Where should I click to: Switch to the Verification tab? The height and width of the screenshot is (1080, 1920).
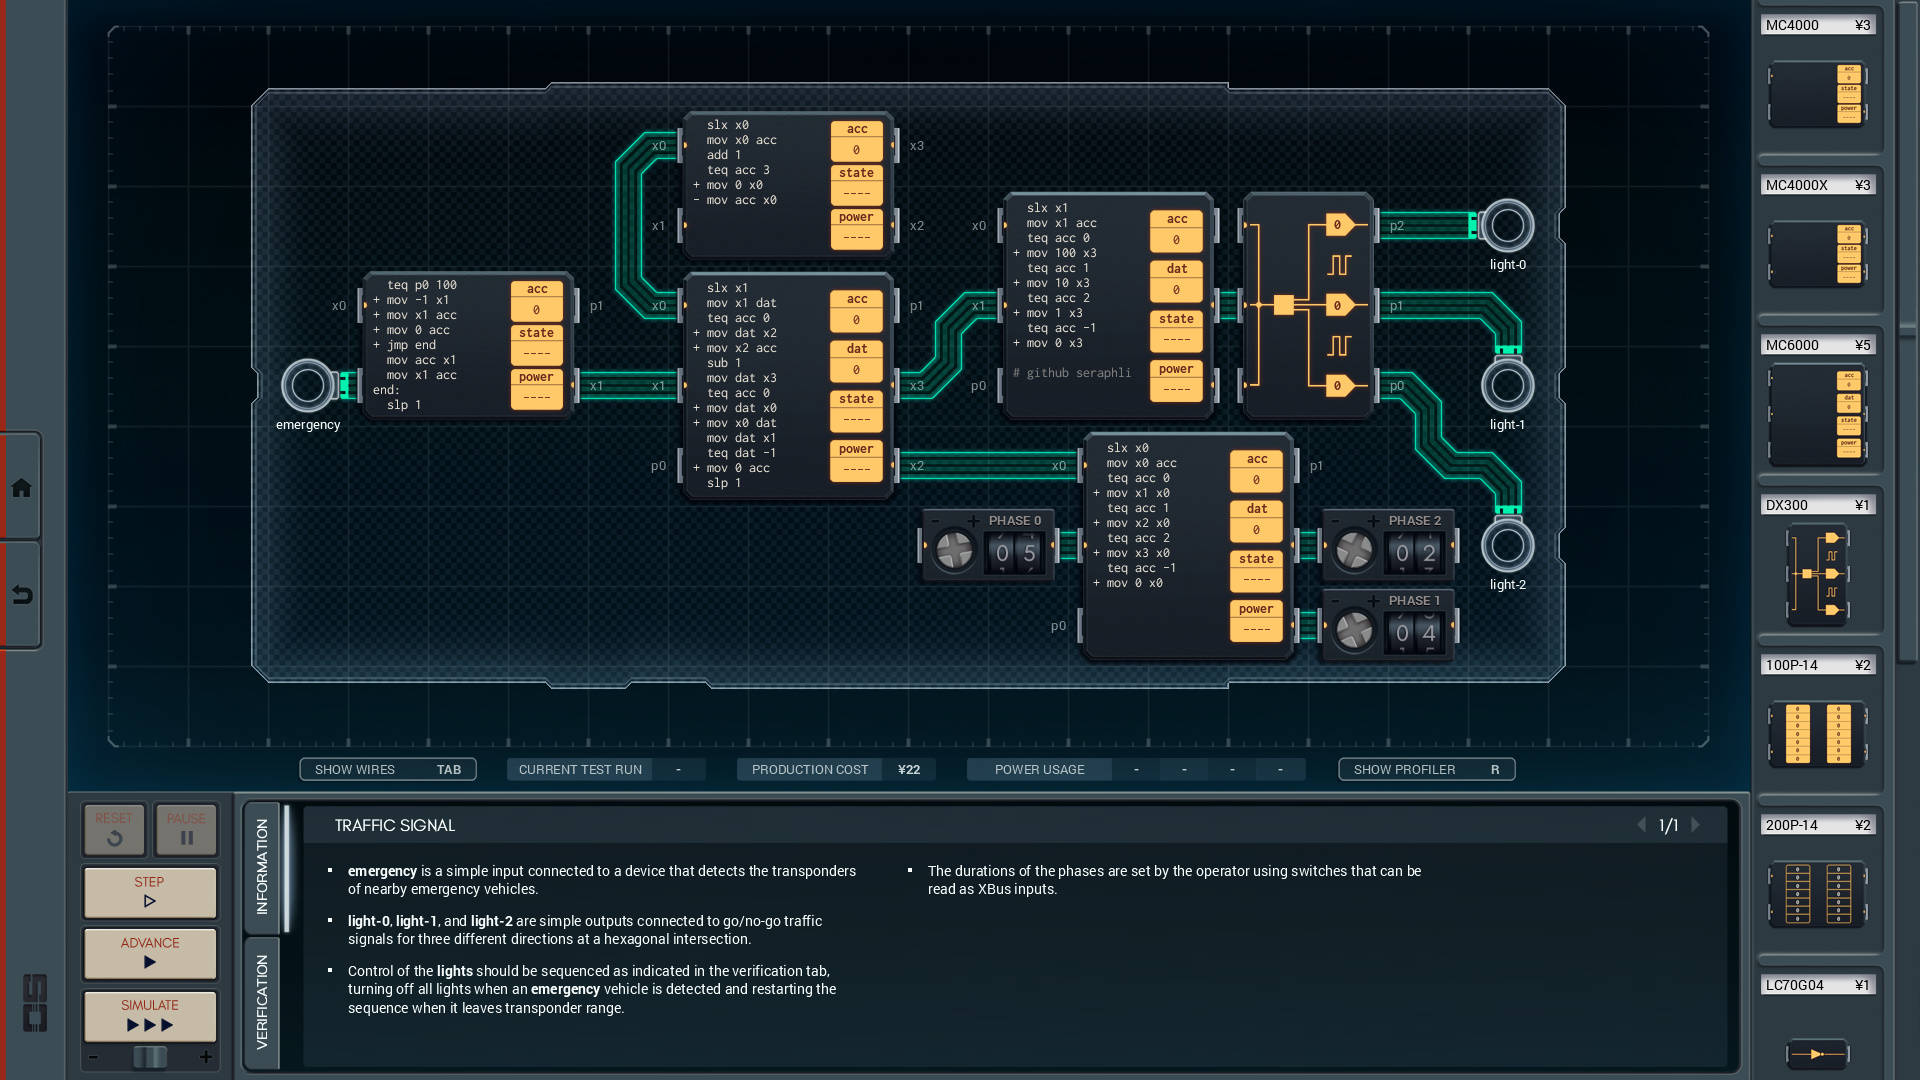click(x=262, y=1001)
